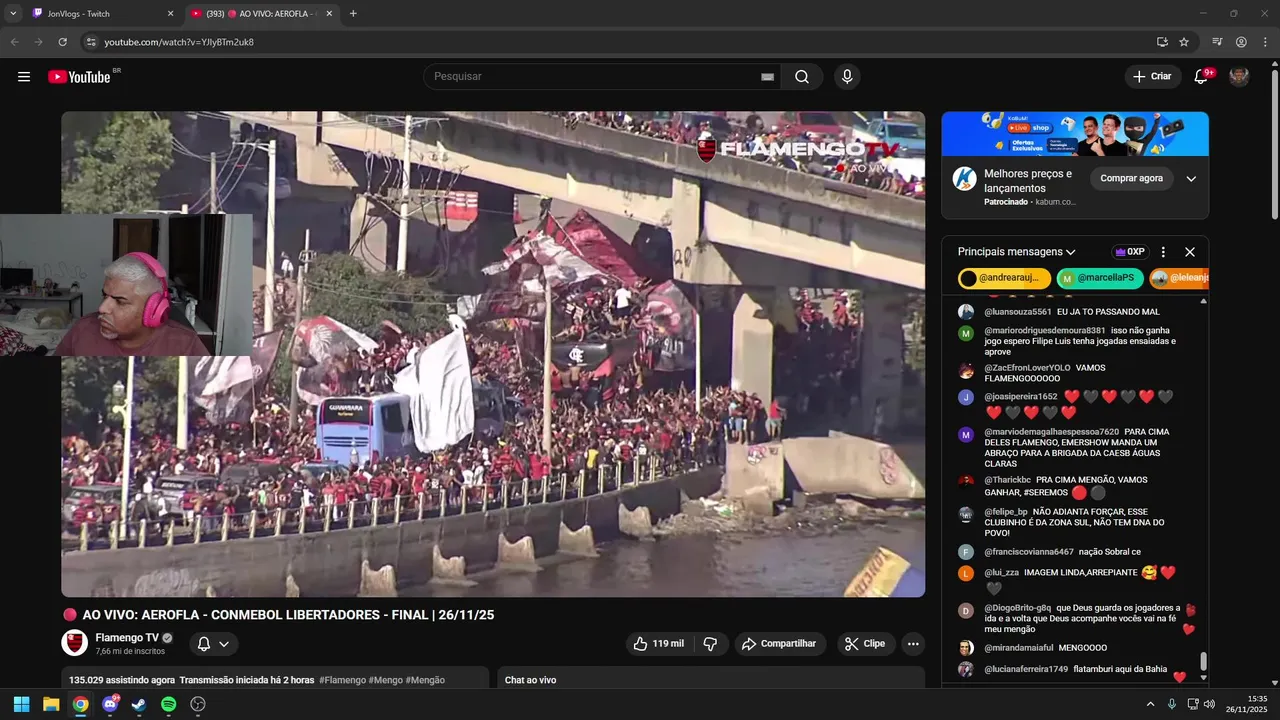Screen dimensions: 1280x720
Task: Open the YouTube account avatar menu
Action: tap(1239, 77)
